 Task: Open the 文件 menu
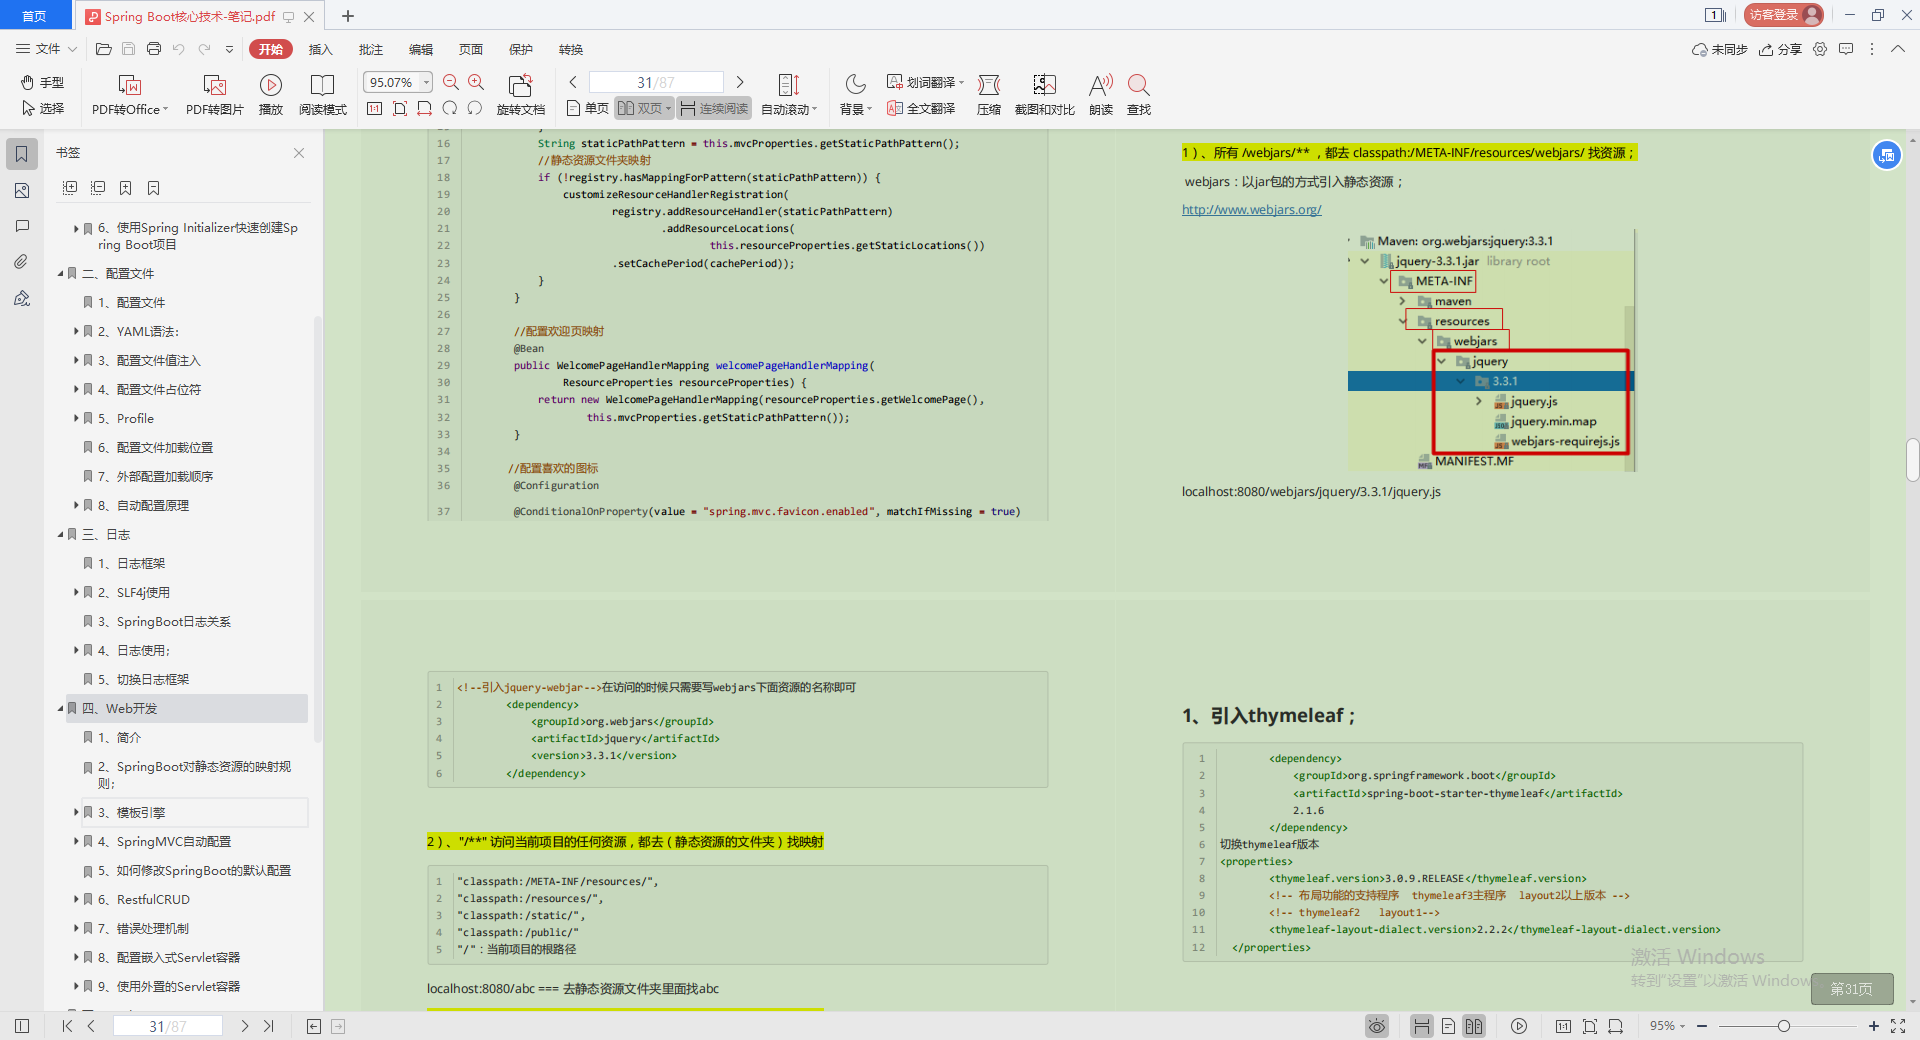pos(46,49)
